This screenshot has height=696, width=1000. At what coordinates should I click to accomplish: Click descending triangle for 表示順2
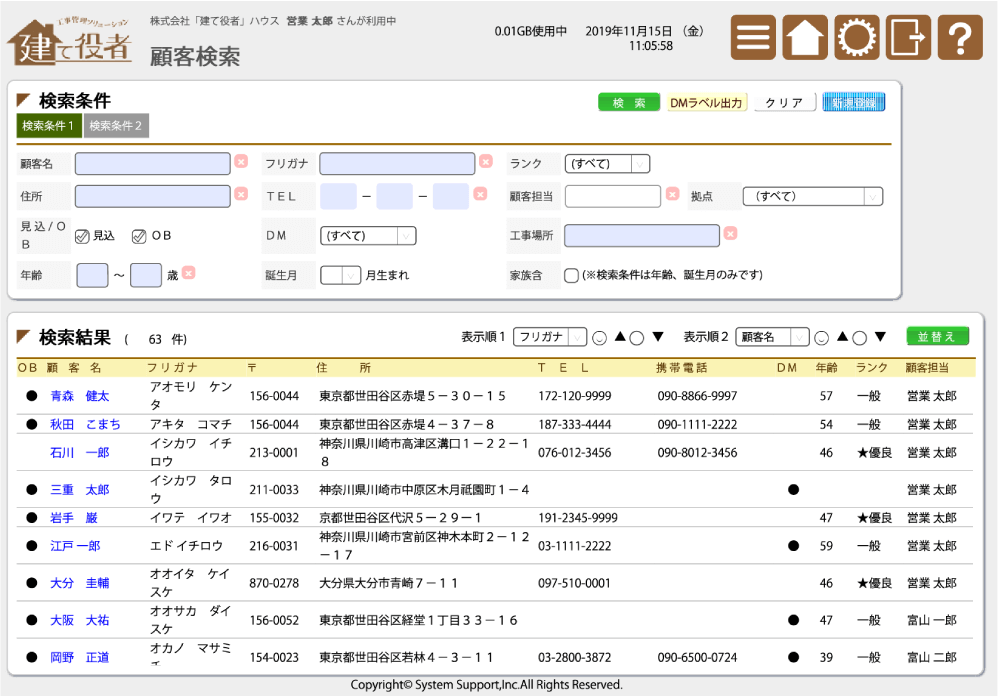point(880,337)
